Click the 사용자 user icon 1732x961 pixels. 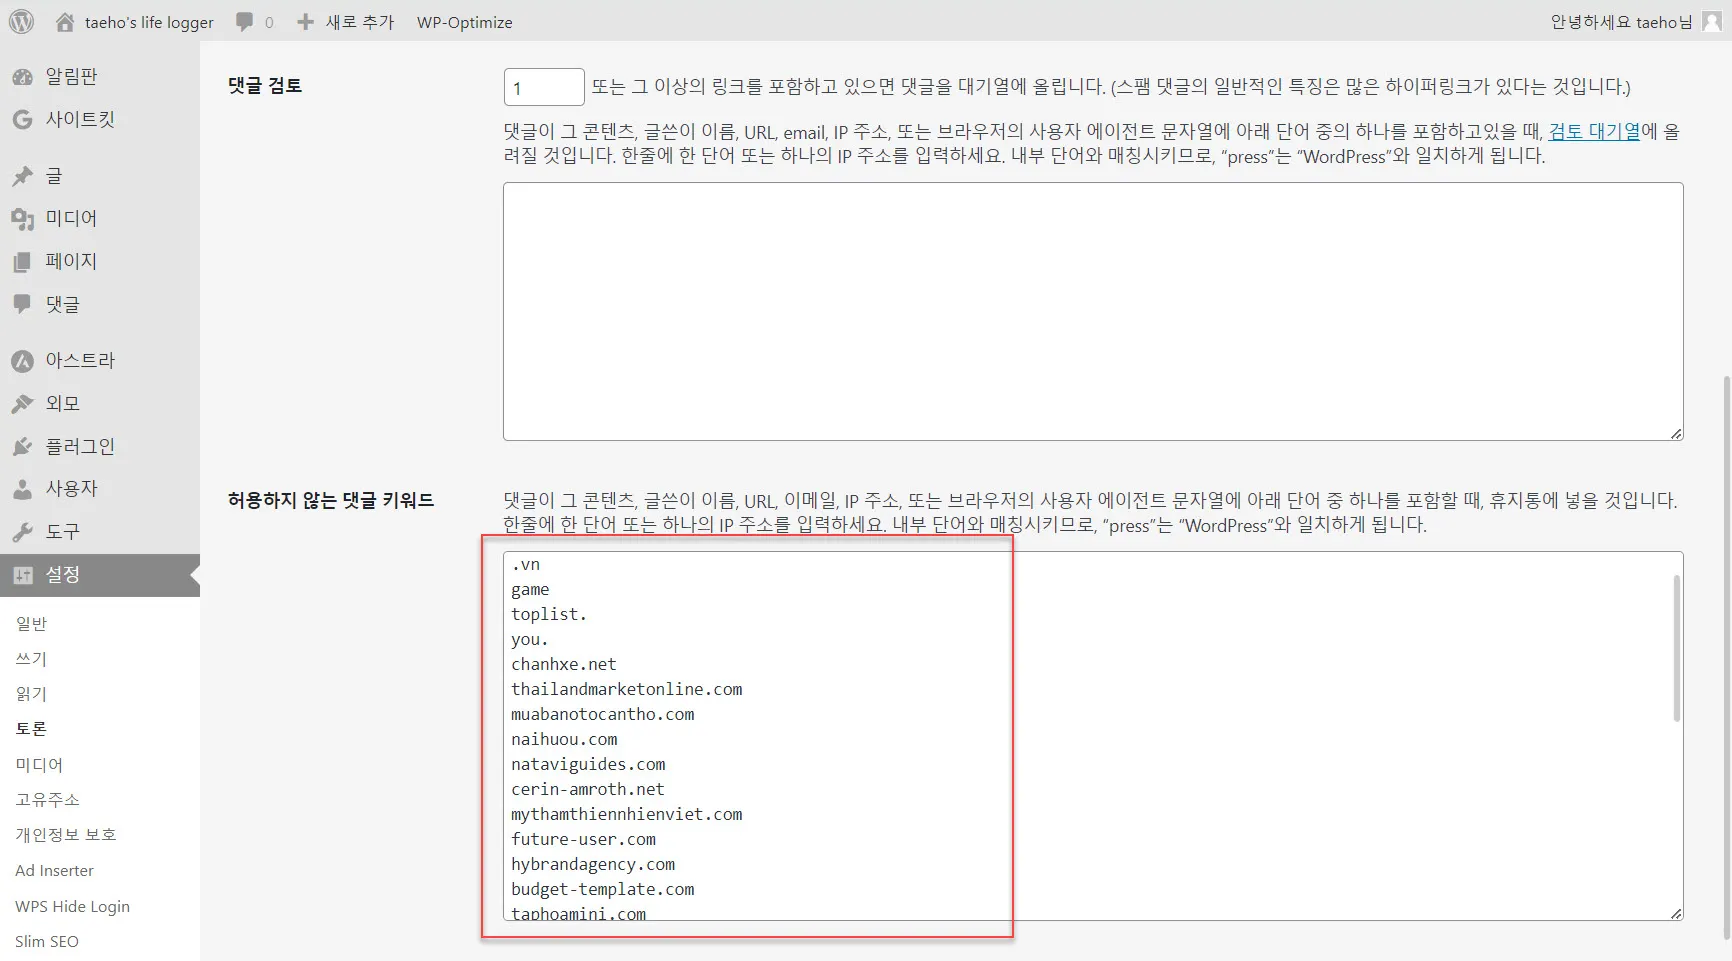point(22,489)
